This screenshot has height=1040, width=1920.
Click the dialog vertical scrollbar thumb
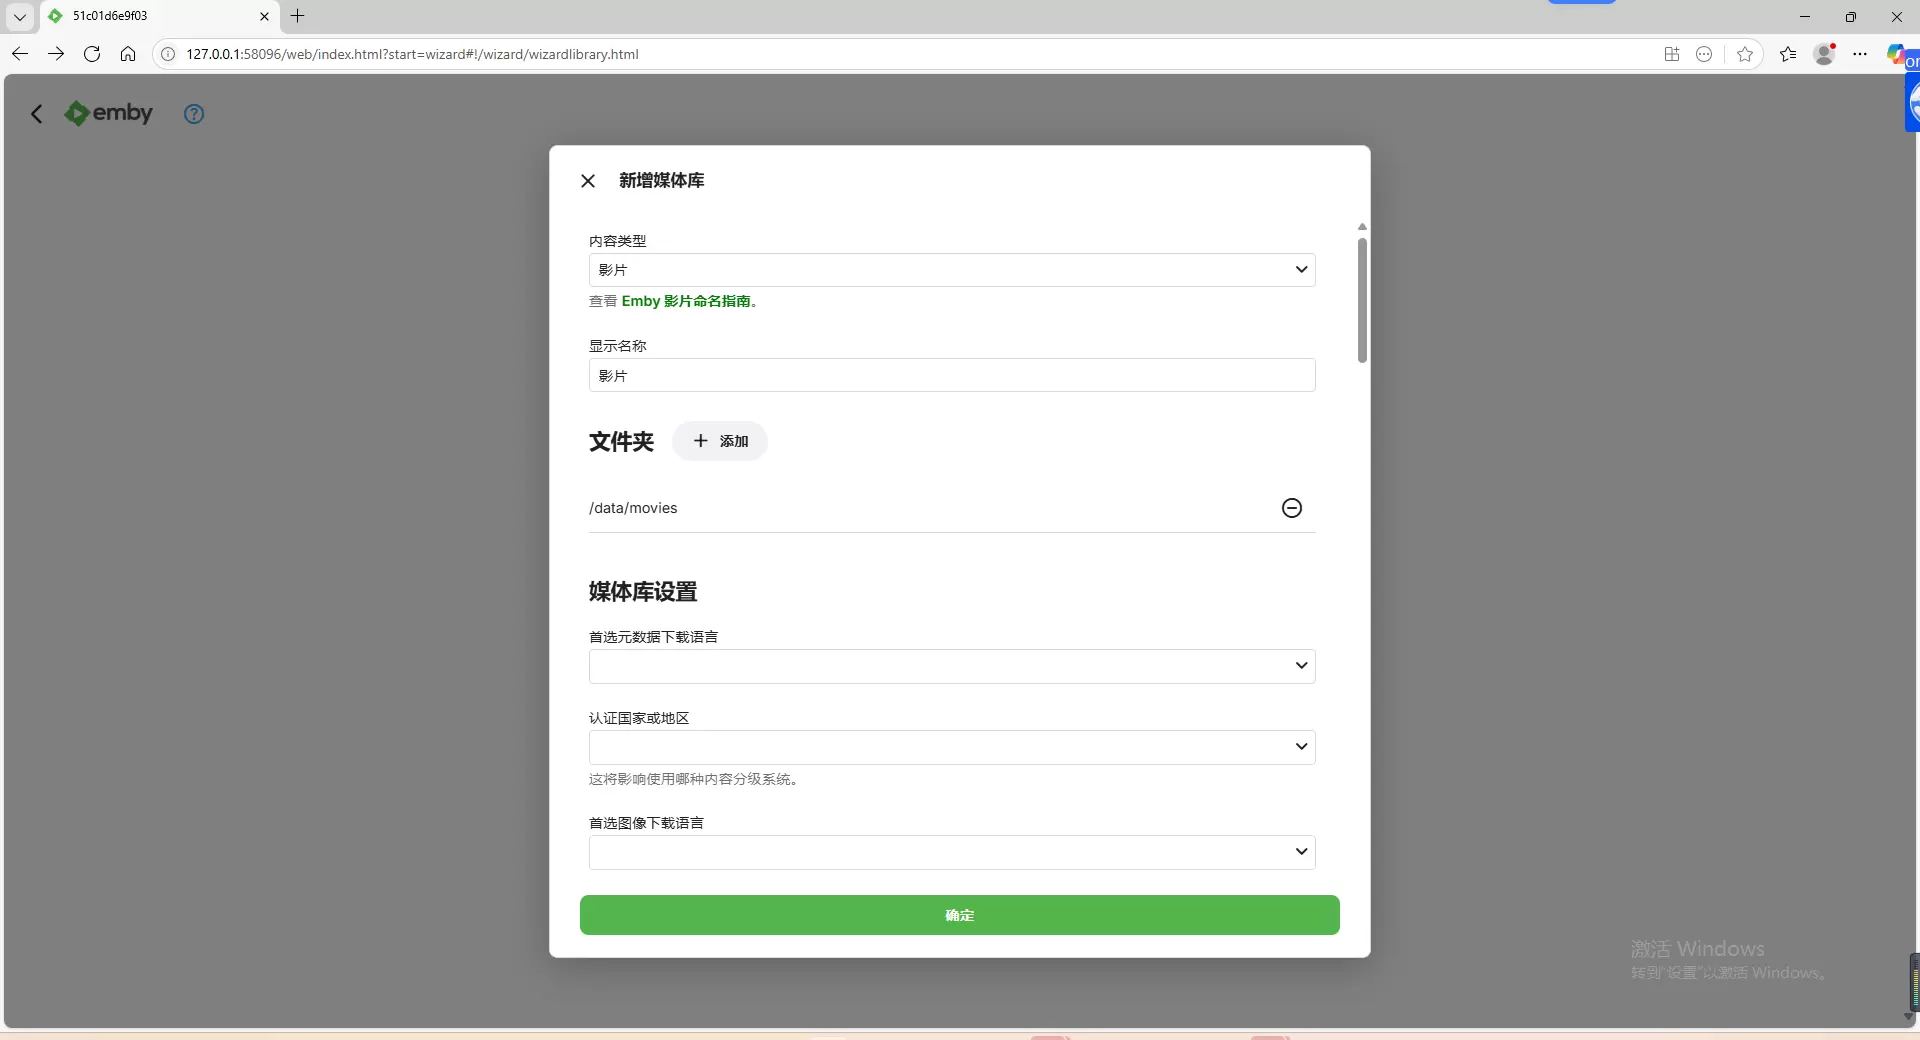1362,300
